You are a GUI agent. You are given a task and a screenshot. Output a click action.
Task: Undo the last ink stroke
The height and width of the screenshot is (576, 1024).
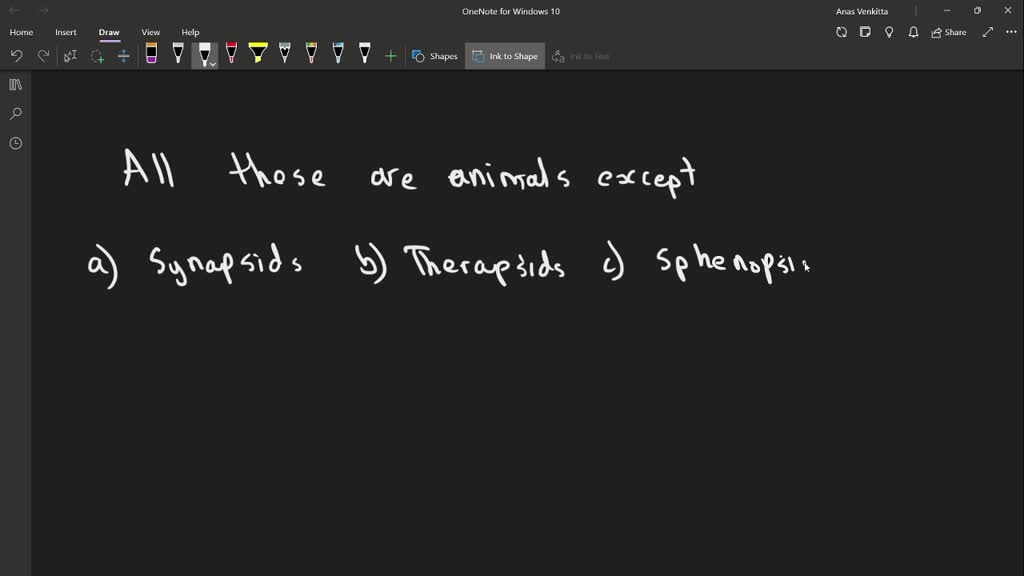[x=16, y=56]
